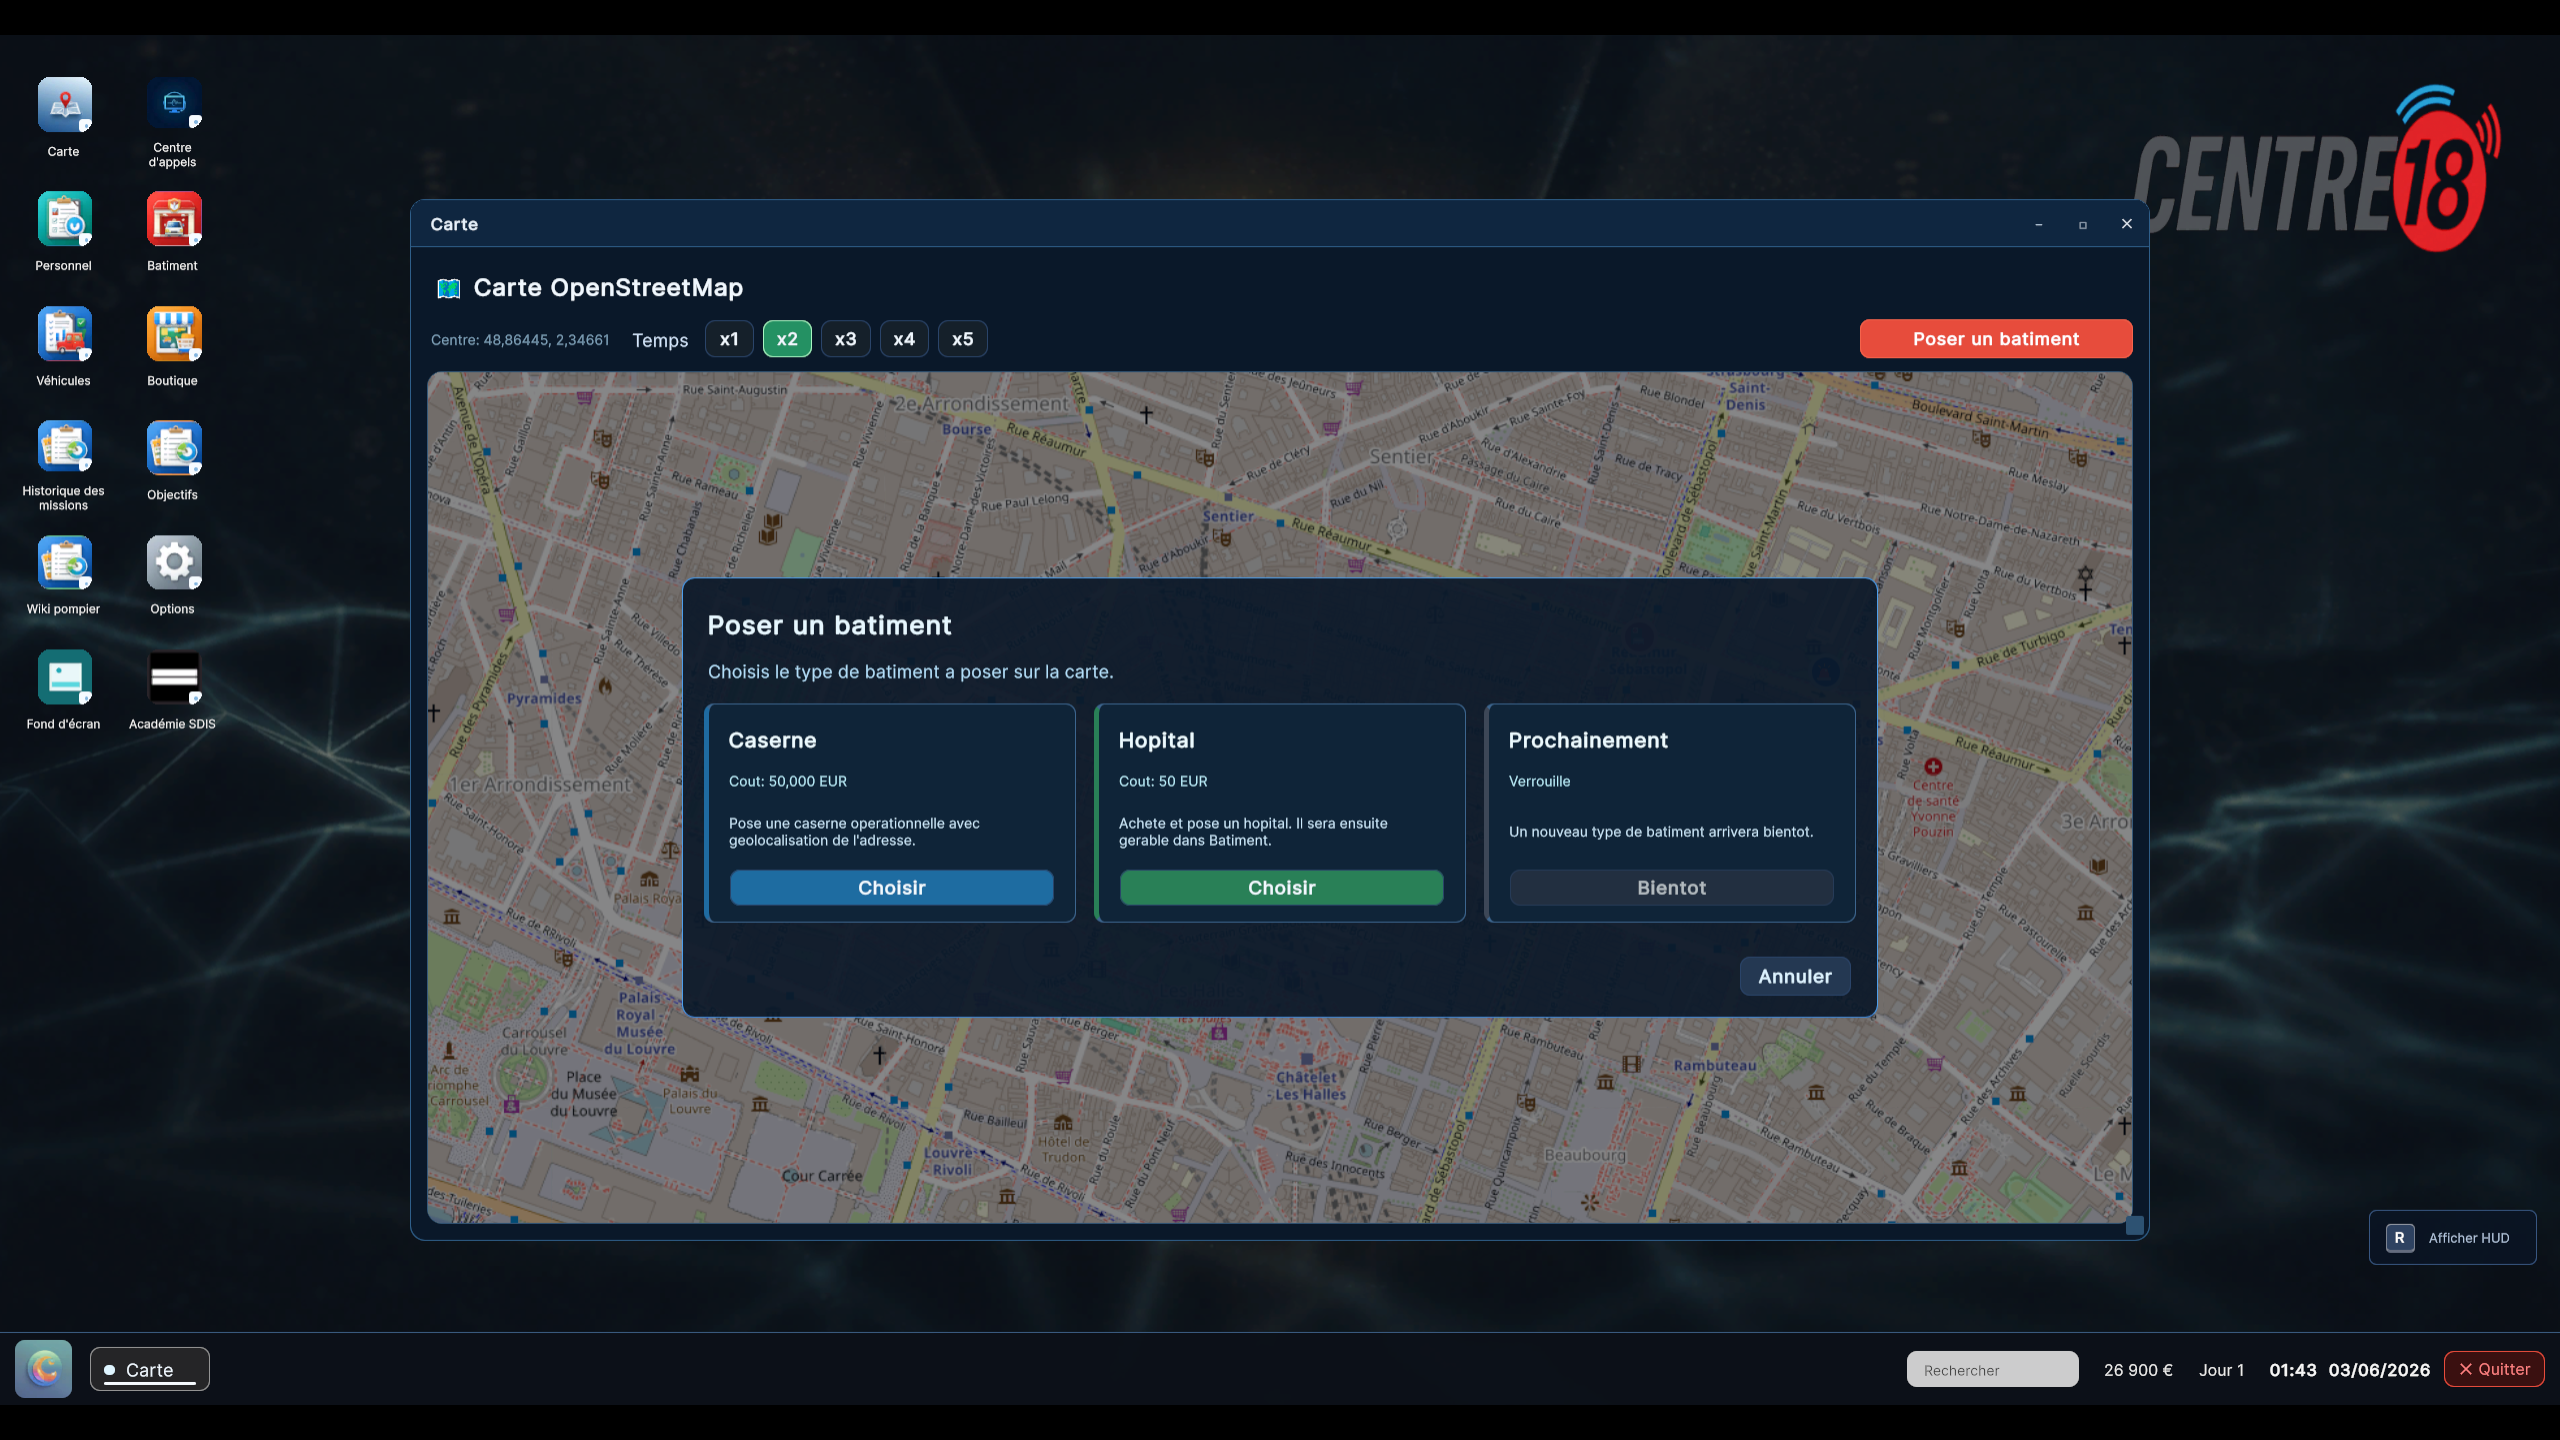
Task: Set time speed to x3
Action: click(x=846, y=339)
